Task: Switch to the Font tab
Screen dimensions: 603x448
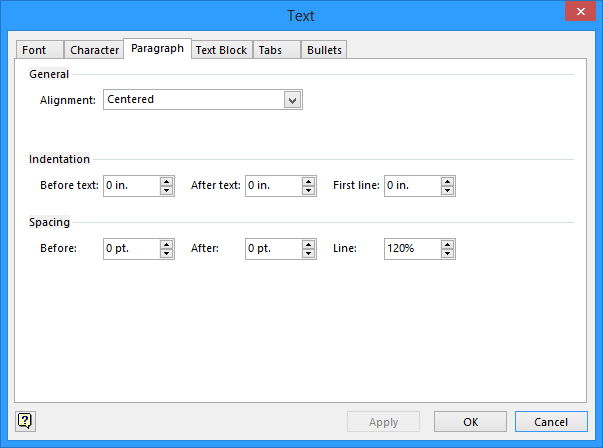Action: click(x=34, y=50)
